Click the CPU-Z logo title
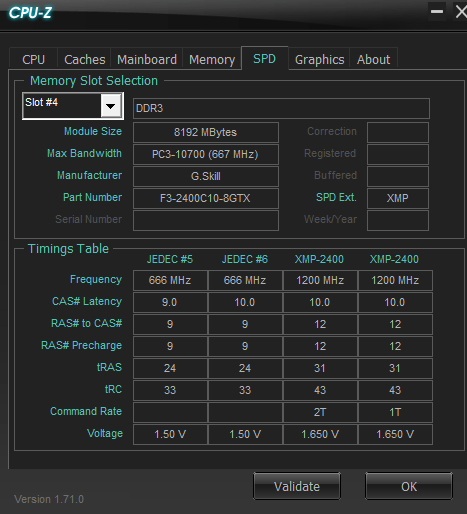Viewport: 467px width, 514px height. click(30, 13)
